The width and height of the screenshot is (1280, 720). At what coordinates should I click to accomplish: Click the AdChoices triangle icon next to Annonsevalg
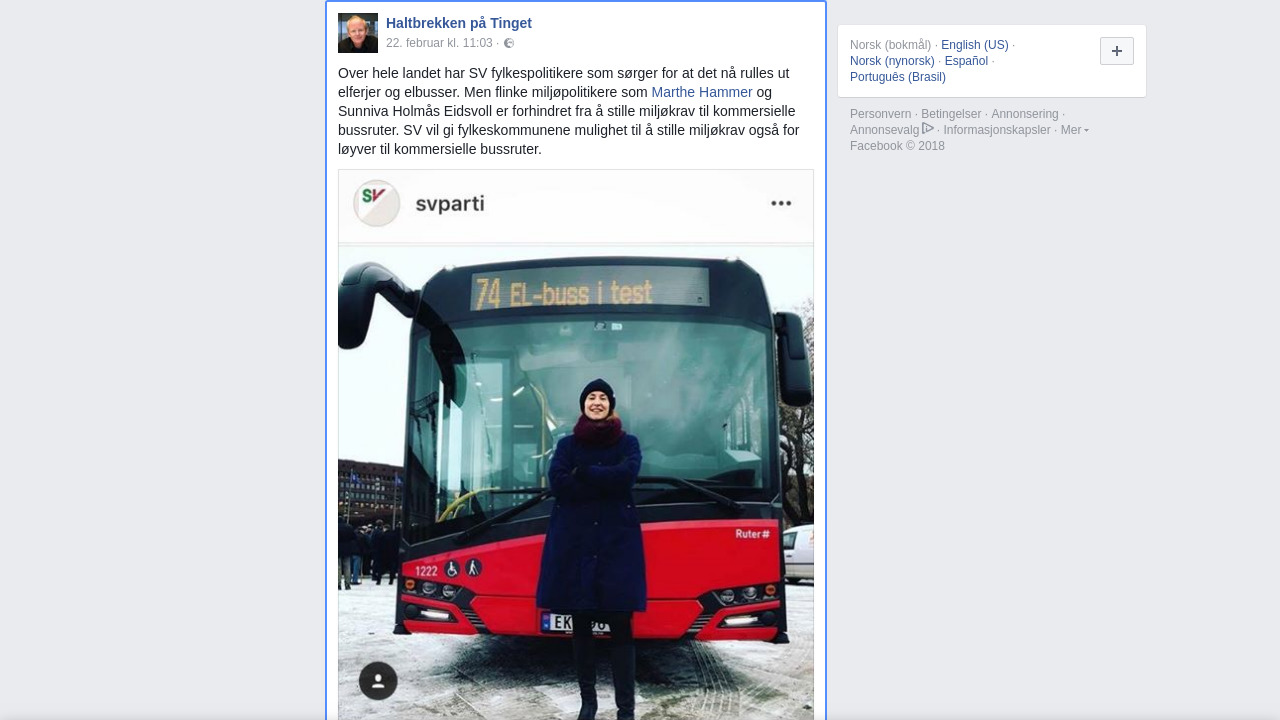(928, 129)
